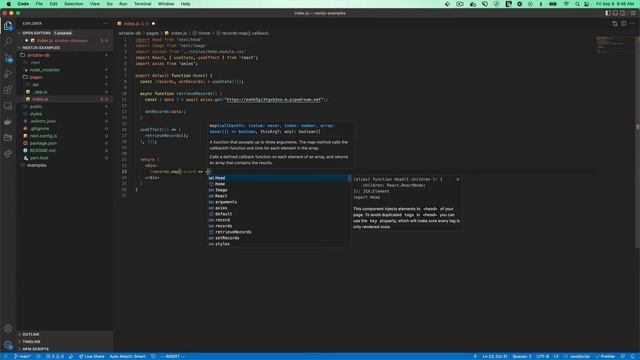The image size is (640, 360).
Task: Click the git branch main indicator
Action: [22, 356]
